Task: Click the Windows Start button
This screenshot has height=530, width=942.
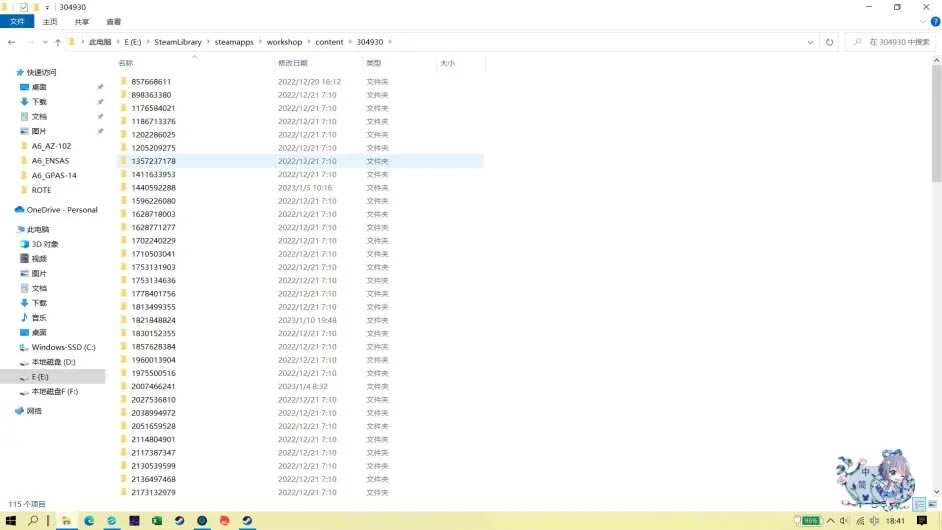Action: 11,521
